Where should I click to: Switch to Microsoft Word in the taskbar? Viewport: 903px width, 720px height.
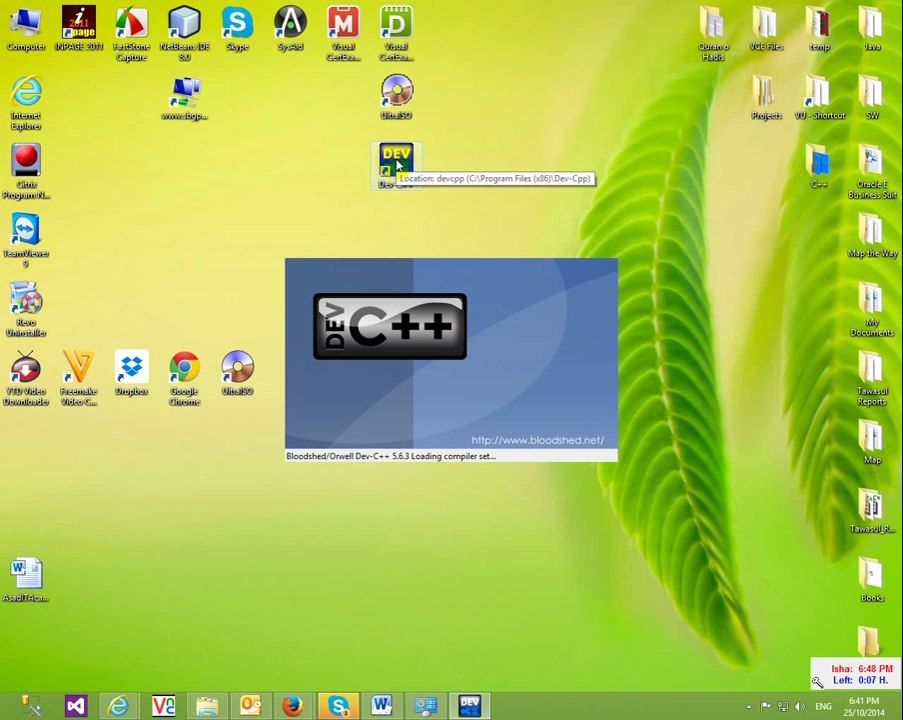tap(382, 706)
